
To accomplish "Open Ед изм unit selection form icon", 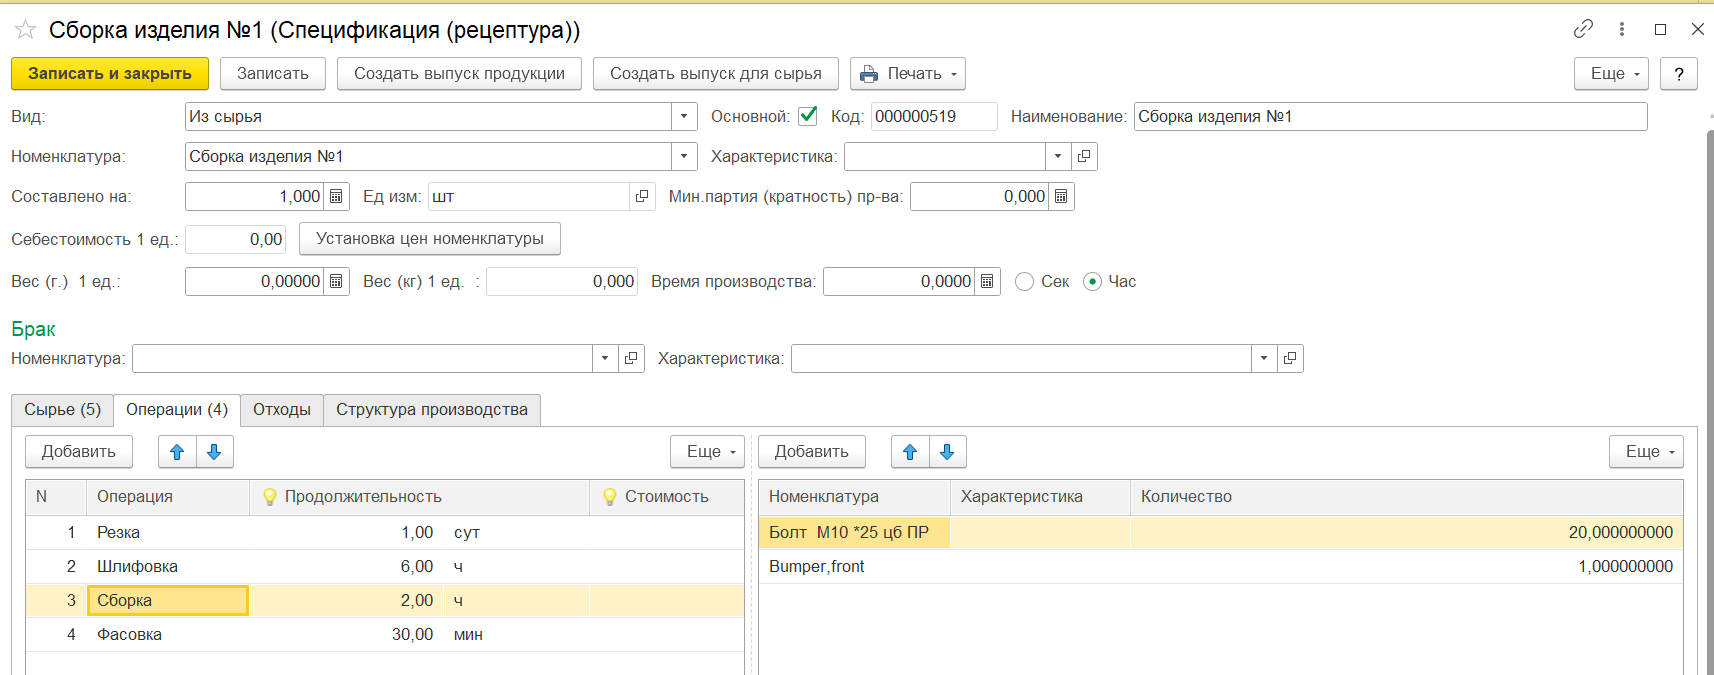I will pos(642,197).
